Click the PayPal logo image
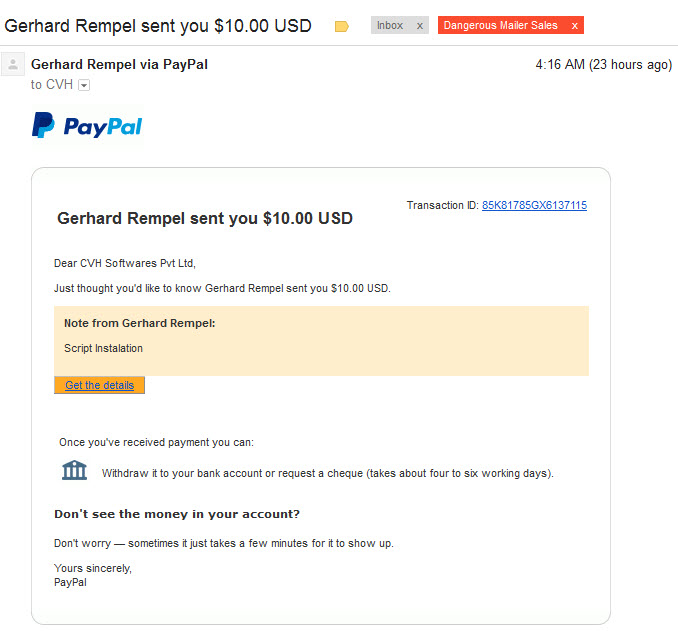 pyautogui.click(x=87, y=126)
